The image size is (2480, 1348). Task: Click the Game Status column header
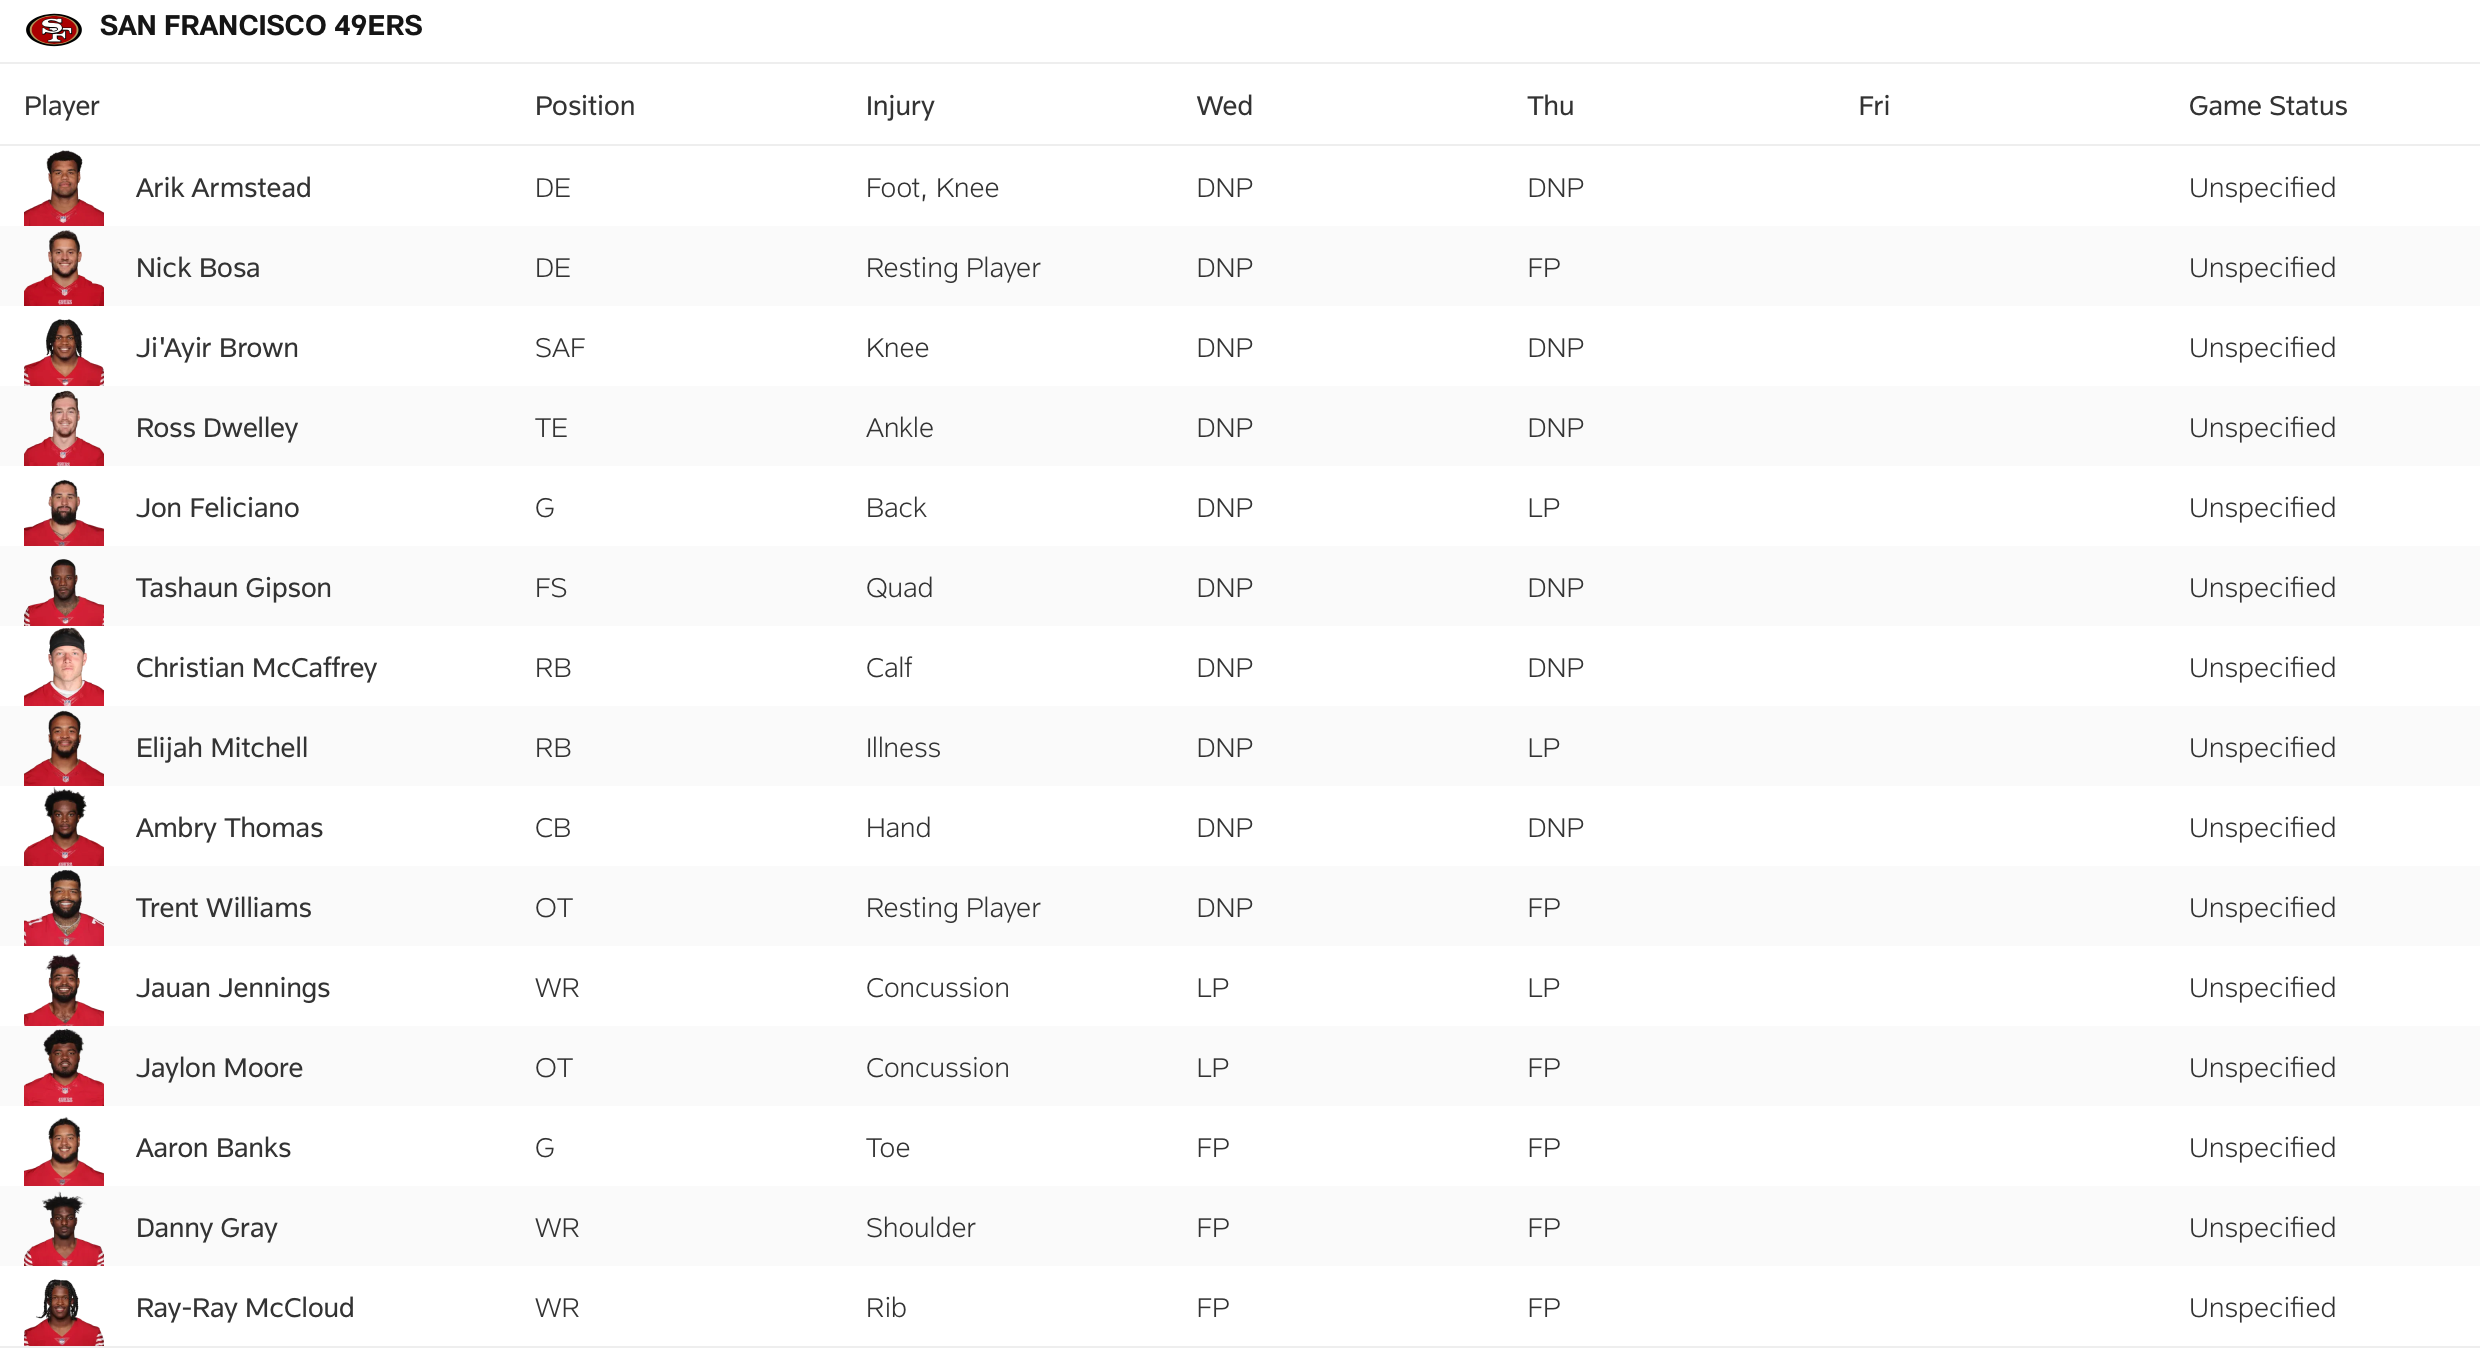[2267, 106]
